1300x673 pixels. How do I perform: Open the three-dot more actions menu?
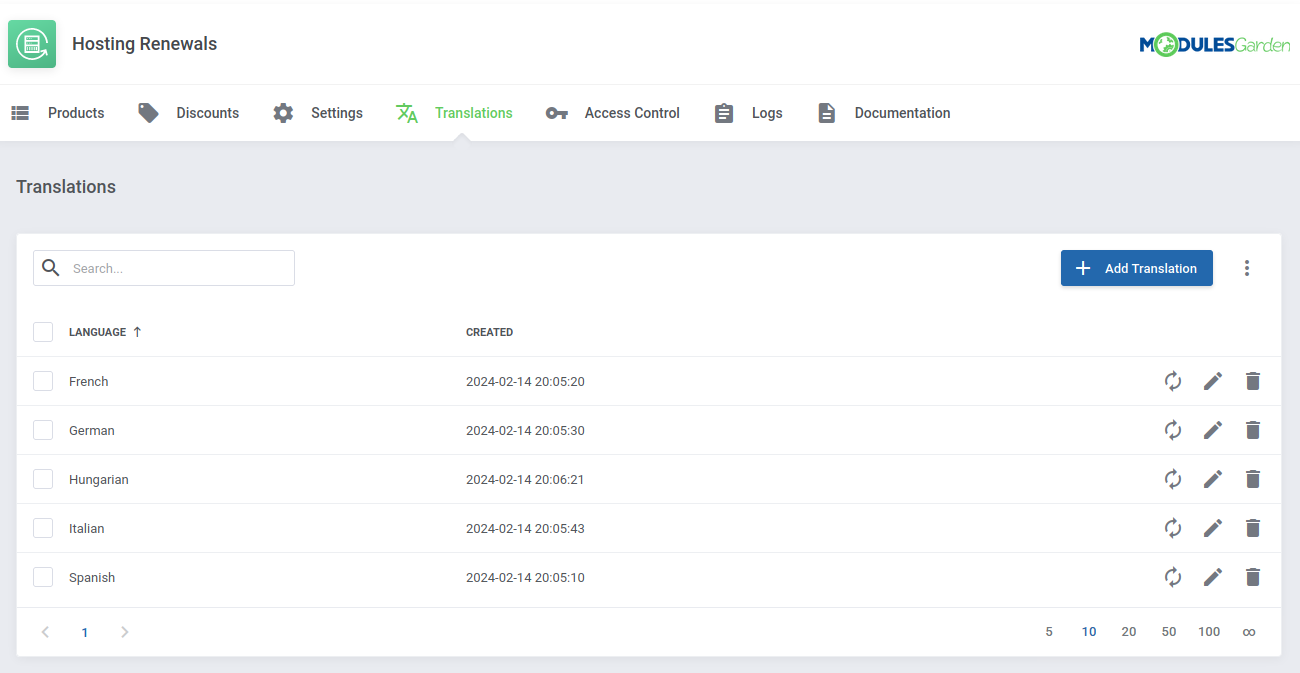coord(1247,268)
